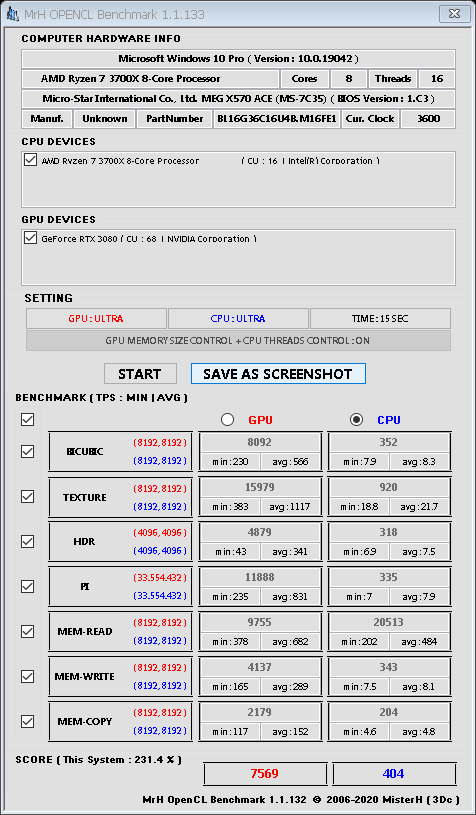Toggle the MEM-READ benchmark checkbox
This screenshot has height=815, width=476.
click(x=28, y=632)
